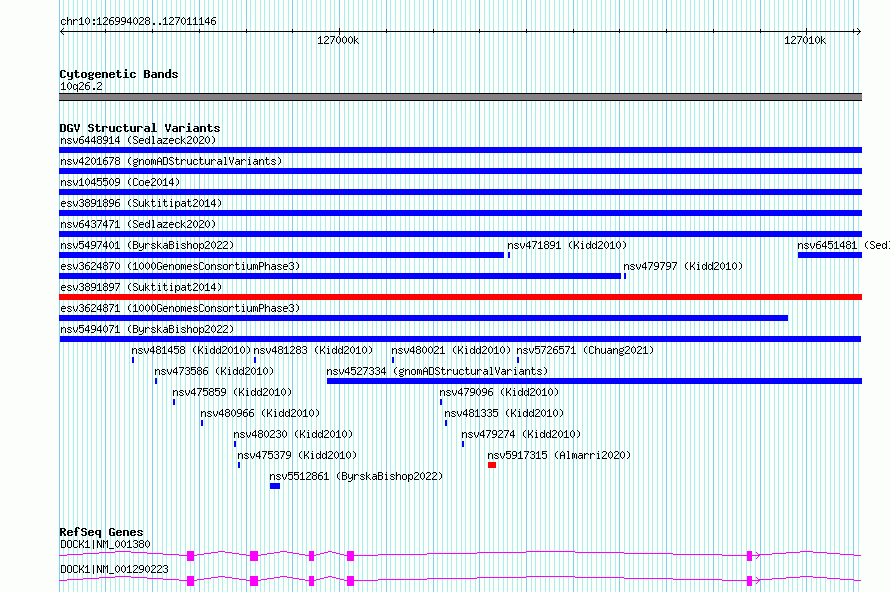This screenshot has height=592, width=890.
Task: Click the blue esv3624870 variant bar
Action: coord(340,276)
